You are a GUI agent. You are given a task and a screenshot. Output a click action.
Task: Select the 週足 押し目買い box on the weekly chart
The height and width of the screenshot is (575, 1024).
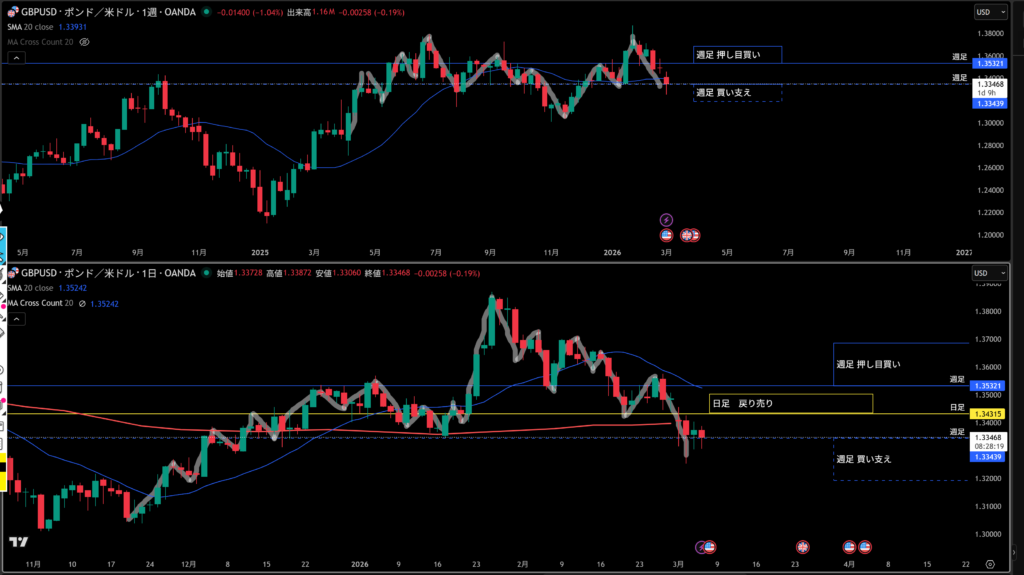[x=737, y=55]
